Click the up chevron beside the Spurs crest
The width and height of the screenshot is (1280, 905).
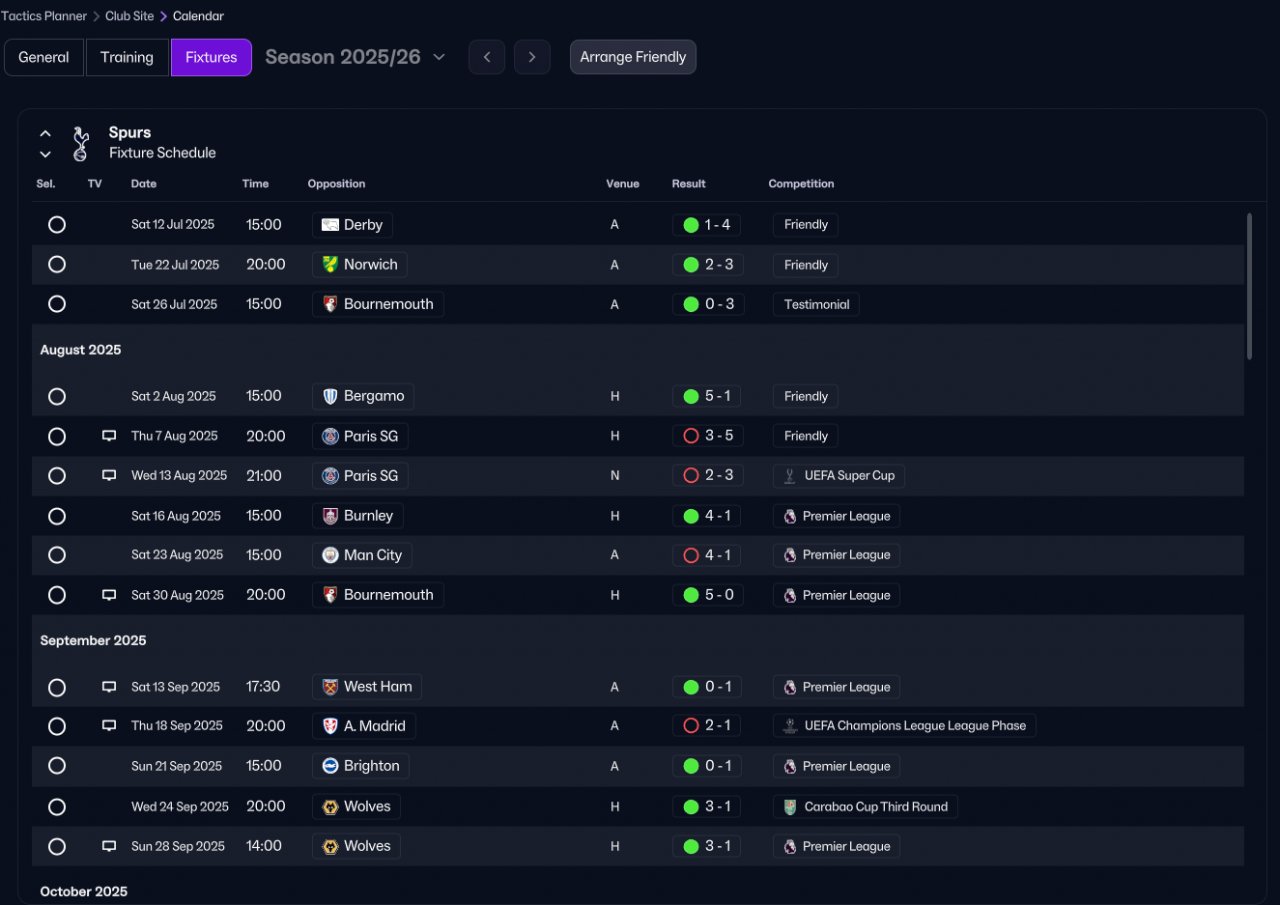pos(45,133)
